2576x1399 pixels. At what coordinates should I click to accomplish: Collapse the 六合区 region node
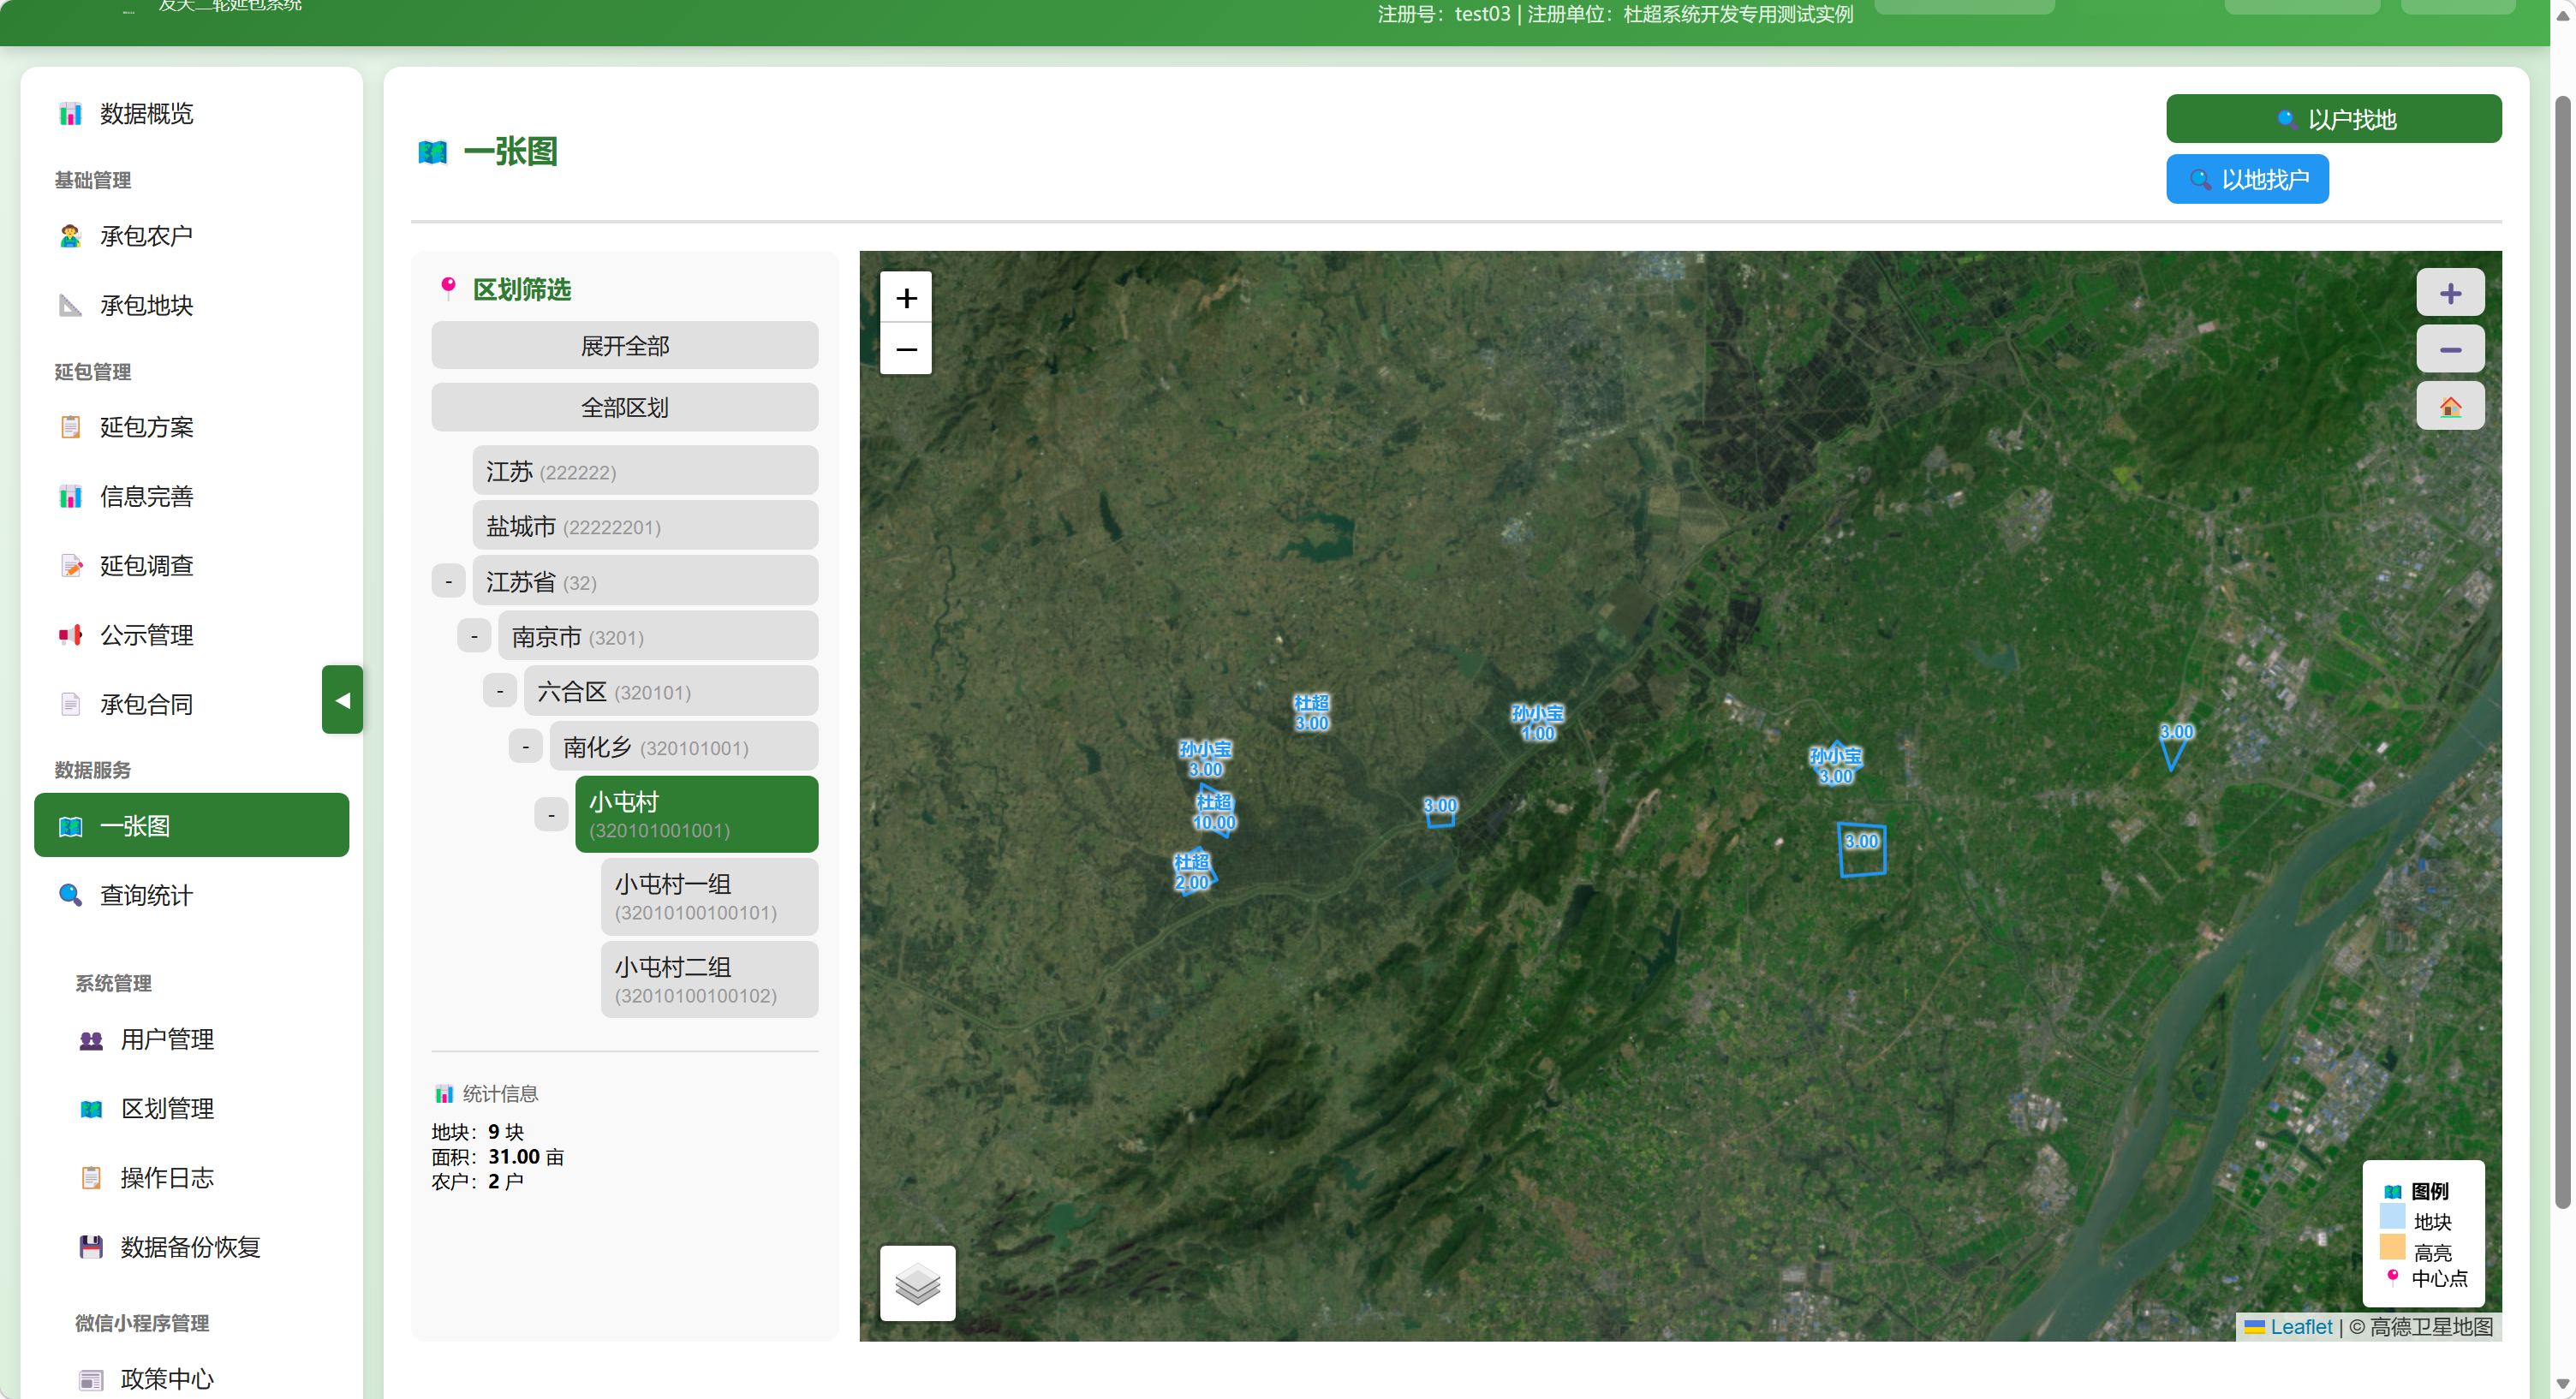(500, 692)
